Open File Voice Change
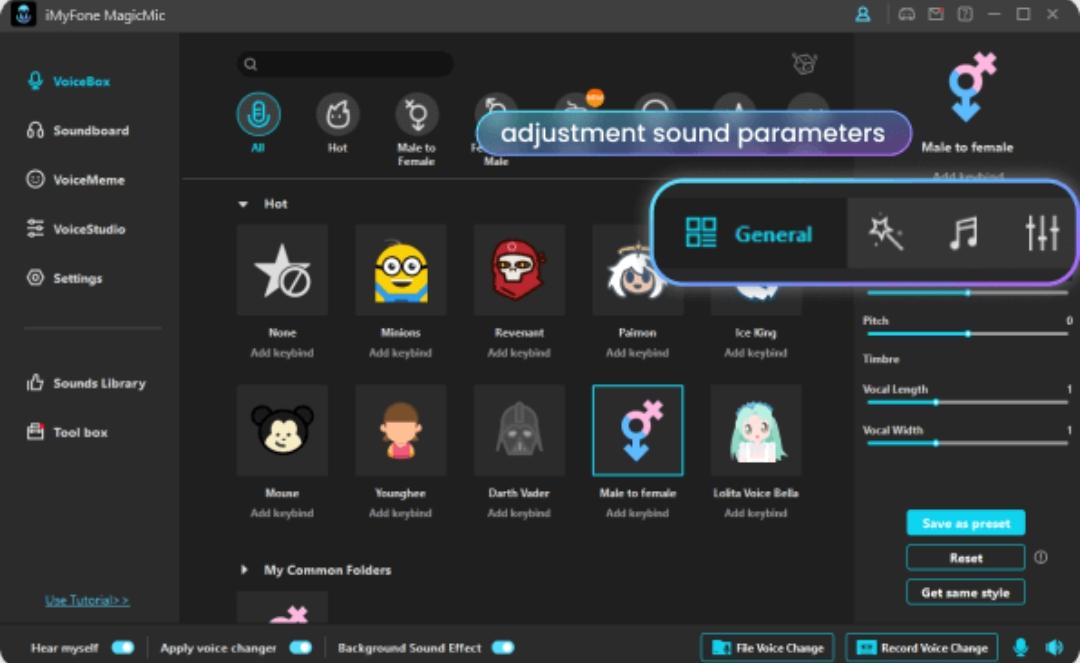 (x=767, y=648)
